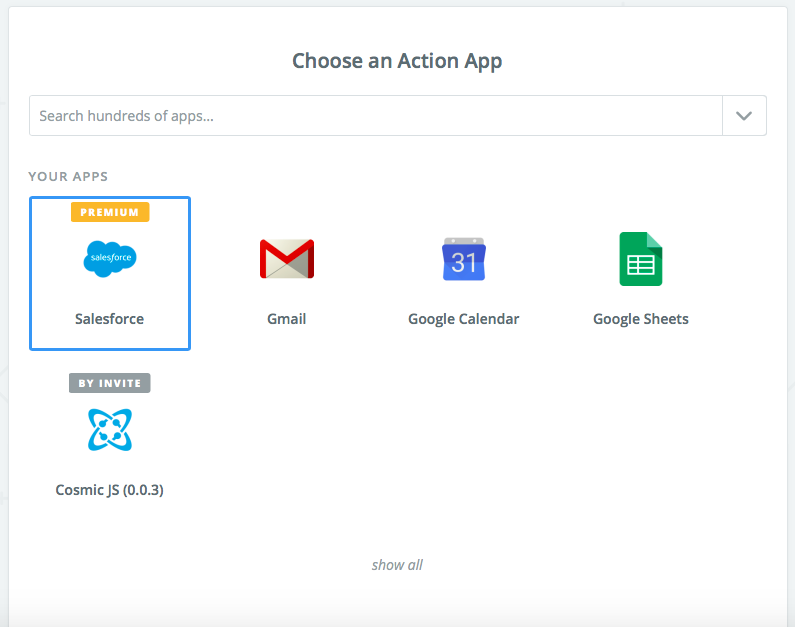
Task: Click the Google Sheets name label
Action: click(x=640, y=319)
